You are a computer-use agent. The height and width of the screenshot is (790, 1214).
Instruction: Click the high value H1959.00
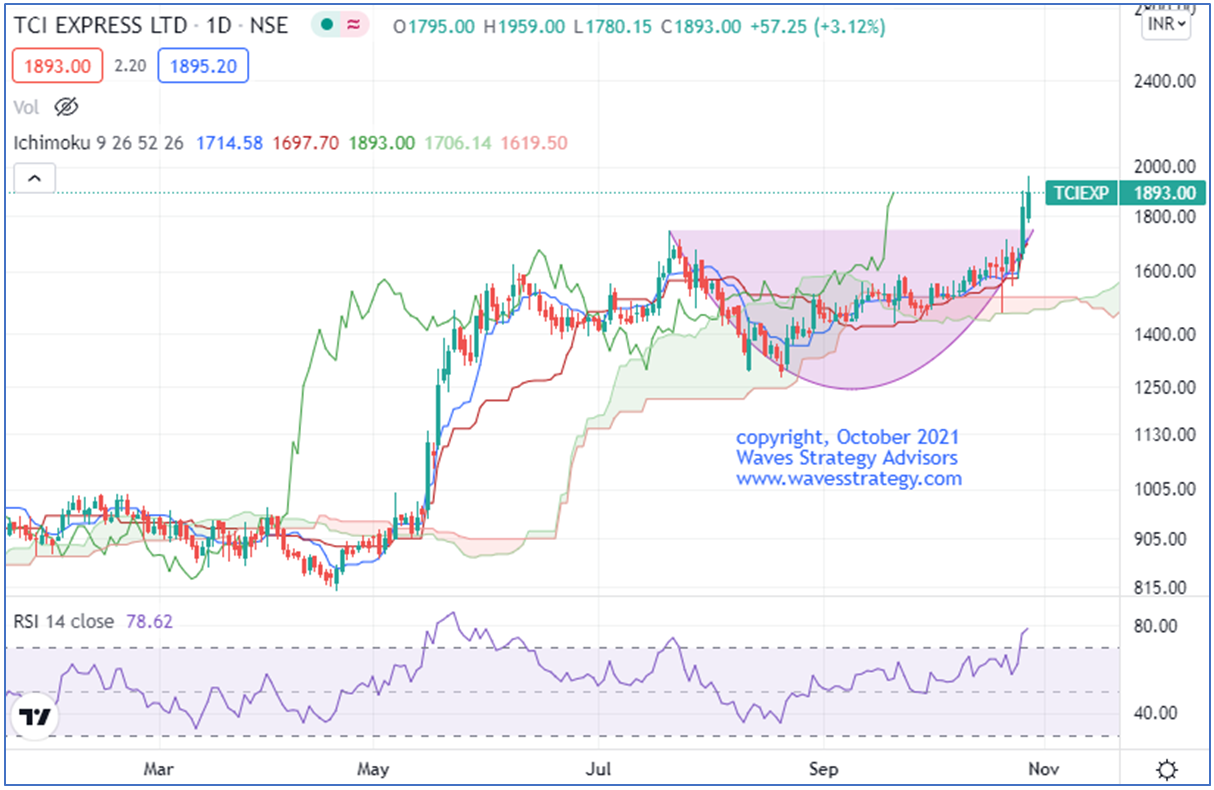pos(524,27)
